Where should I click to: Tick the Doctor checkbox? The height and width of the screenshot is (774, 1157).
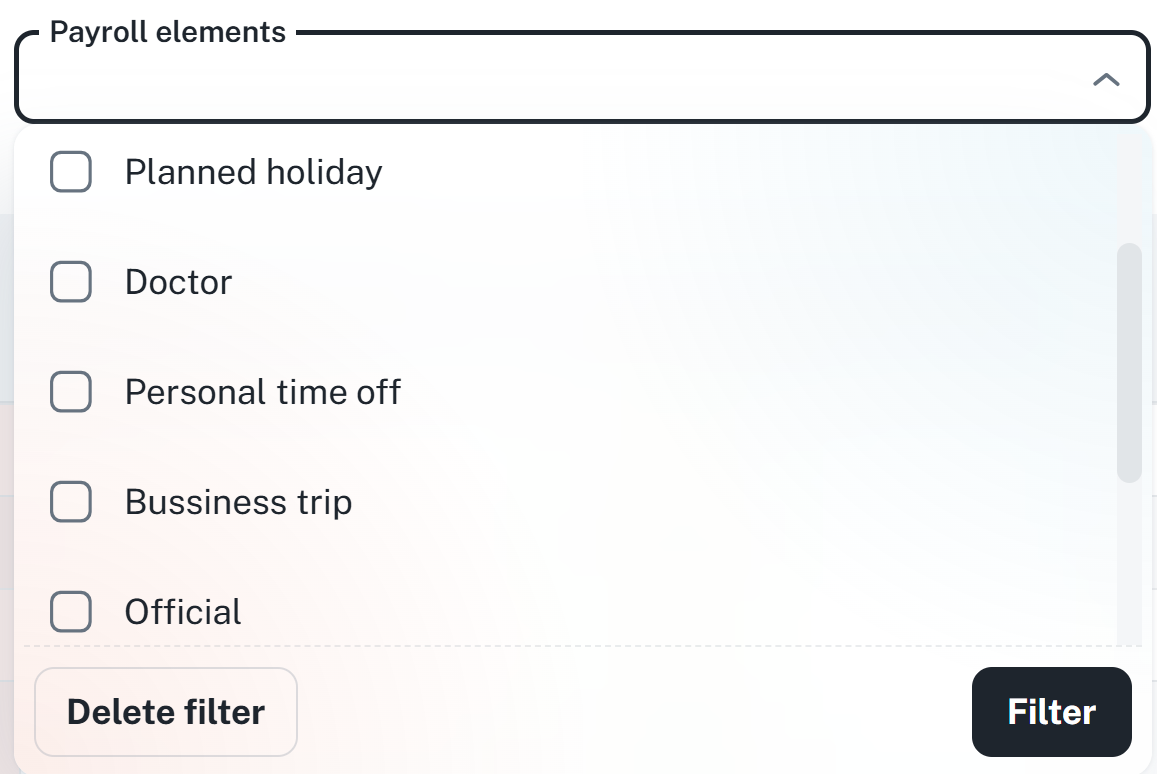(71, 282)
